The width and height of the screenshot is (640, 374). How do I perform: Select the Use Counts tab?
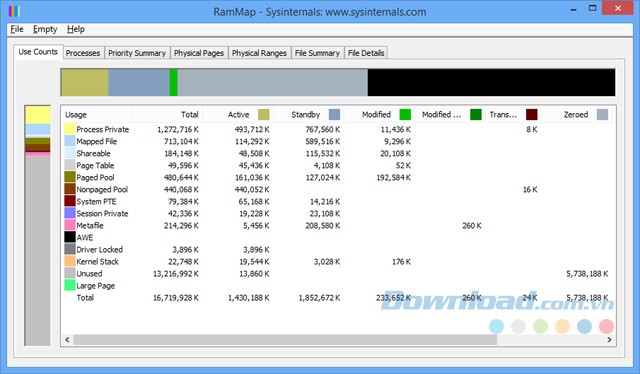[38, 52]
